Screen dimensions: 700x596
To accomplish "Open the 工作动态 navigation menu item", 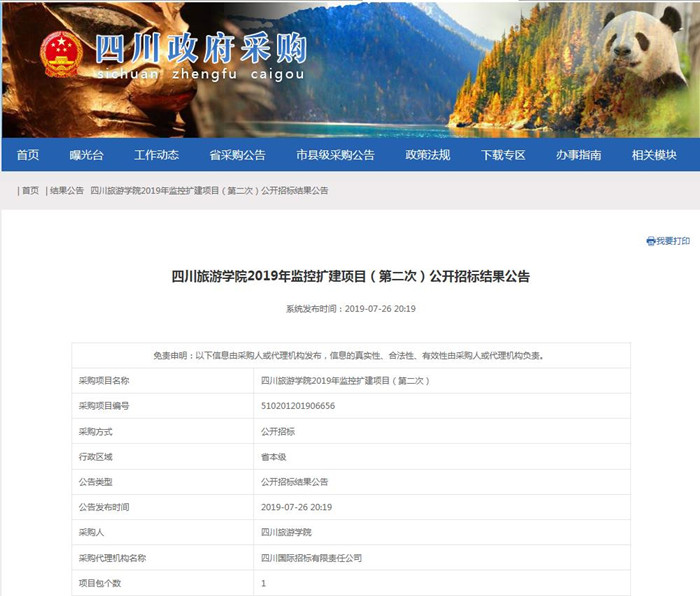I will pyautogui.click(x=156, y=155).
